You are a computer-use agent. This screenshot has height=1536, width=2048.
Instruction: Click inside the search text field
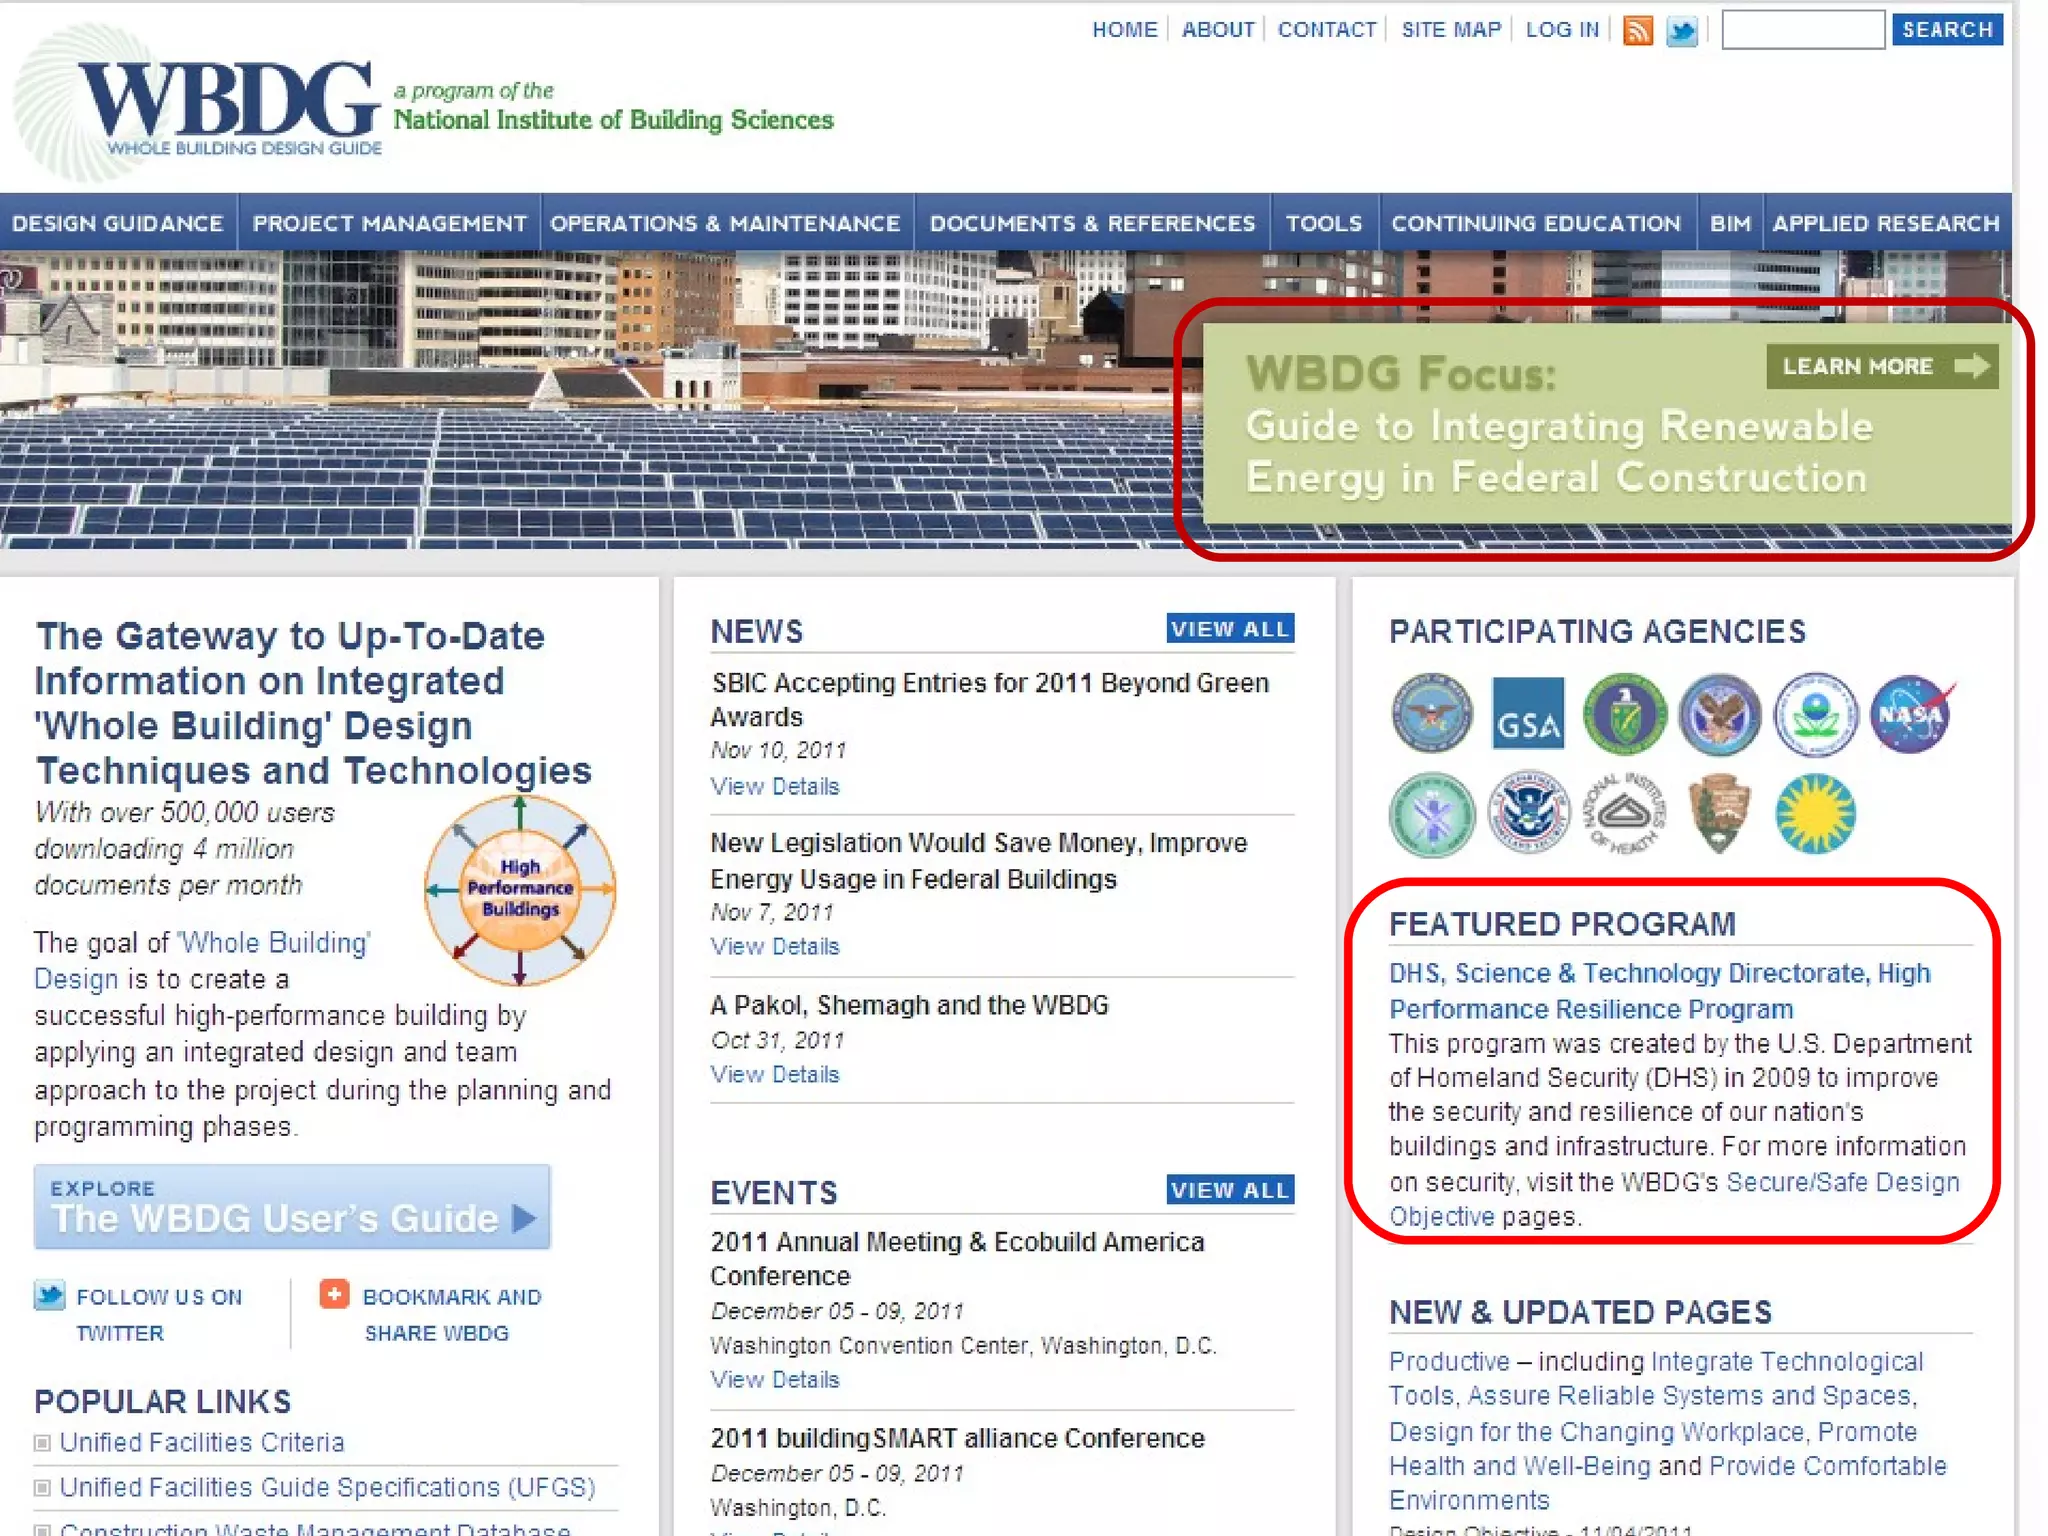1802,30
